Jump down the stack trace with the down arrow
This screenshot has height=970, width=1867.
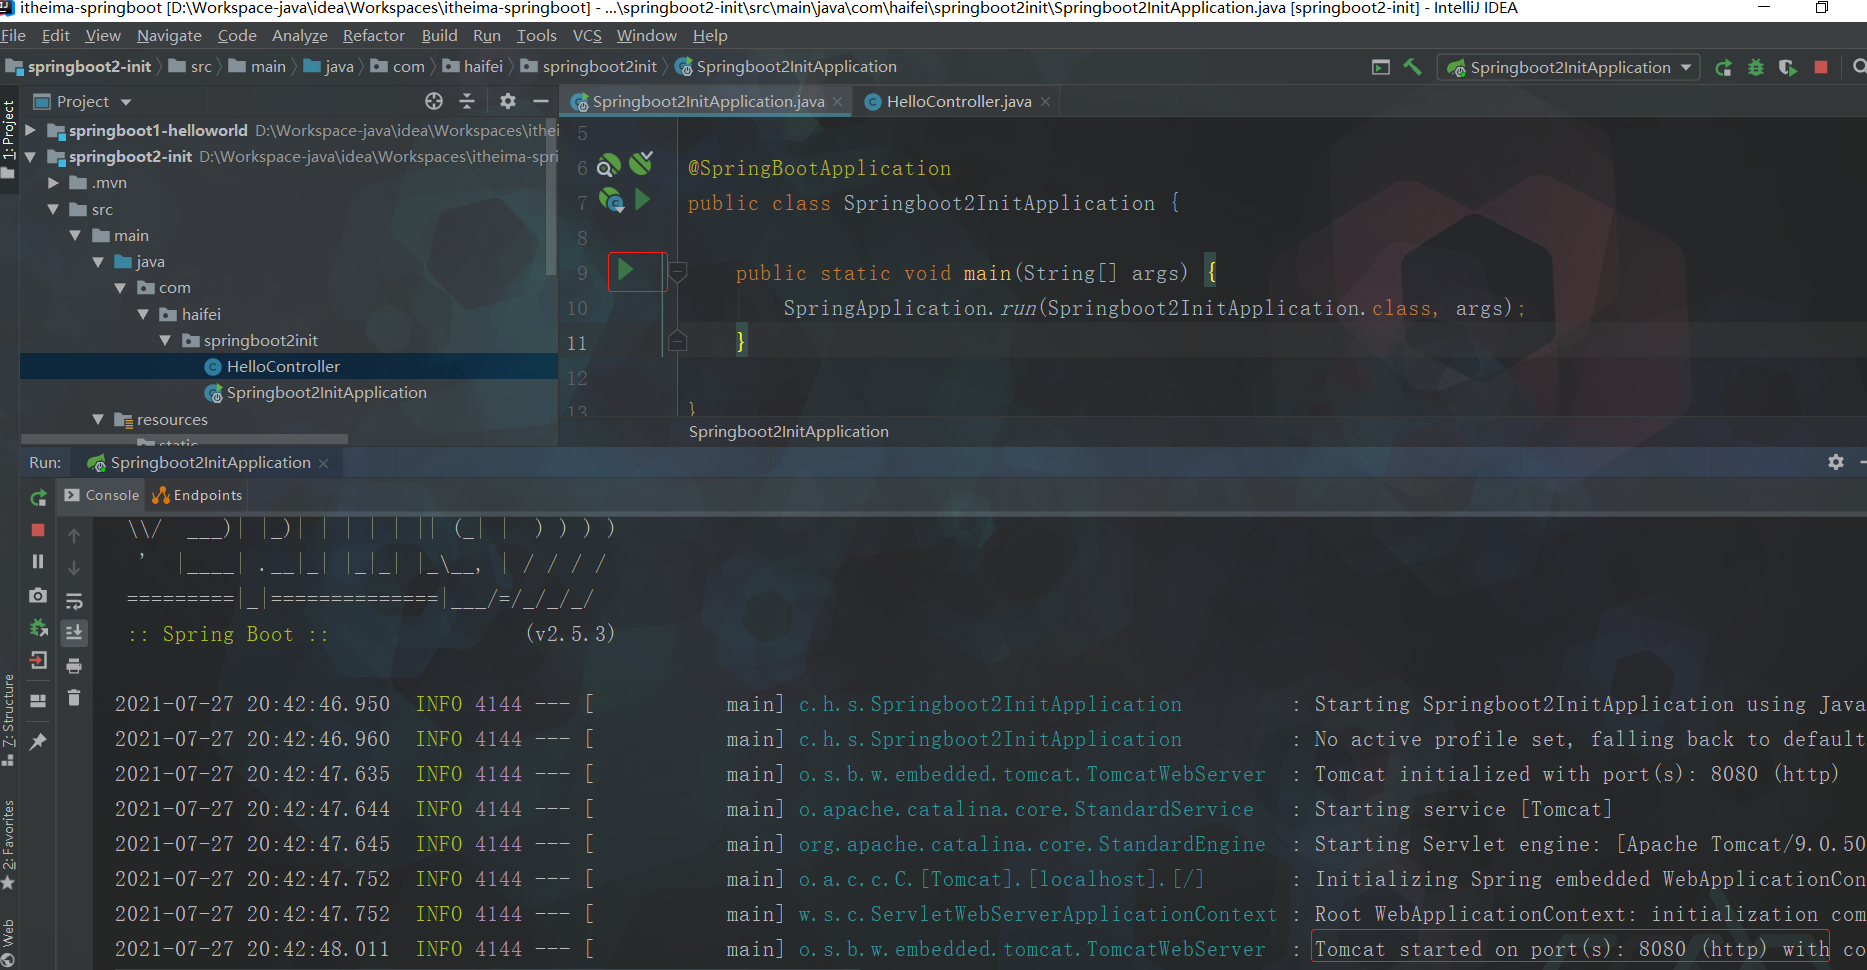(74, 568)
